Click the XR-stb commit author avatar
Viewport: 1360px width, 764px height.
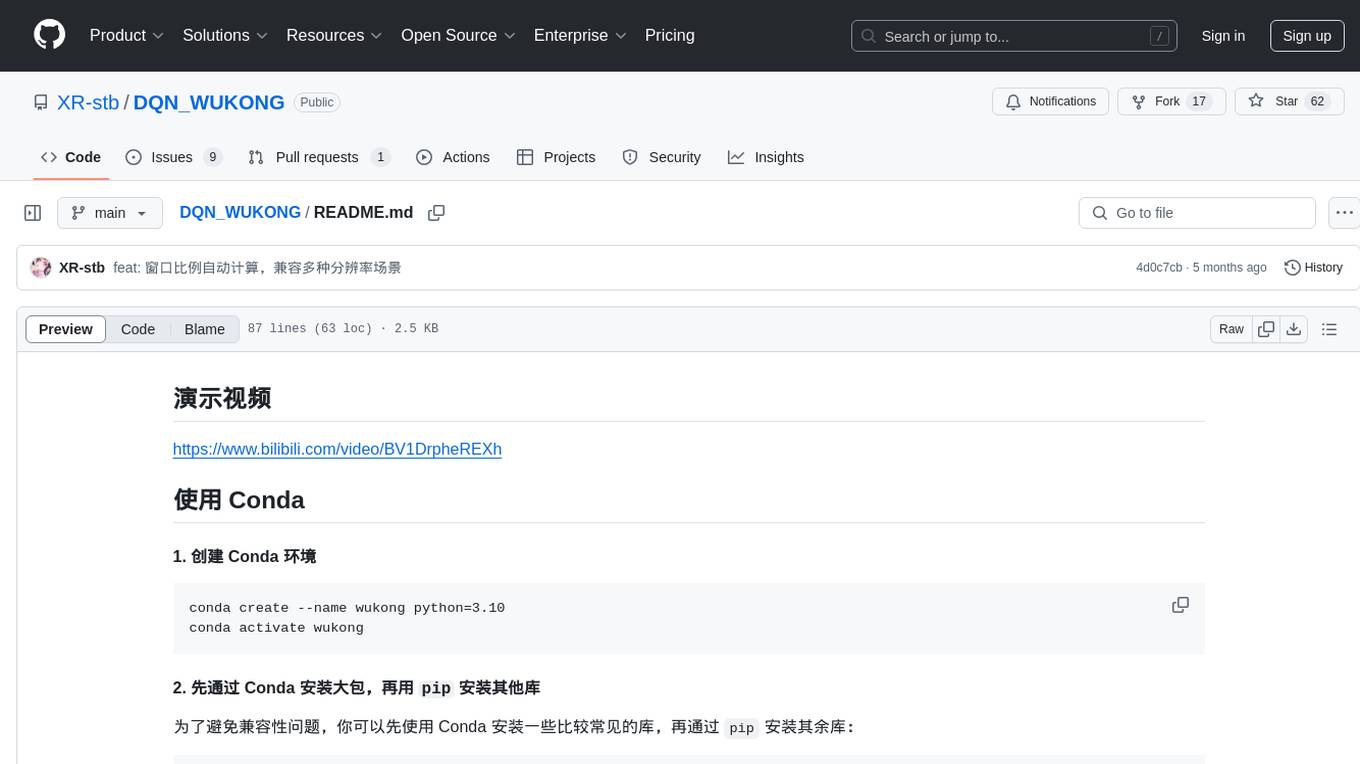coord(41,267)
